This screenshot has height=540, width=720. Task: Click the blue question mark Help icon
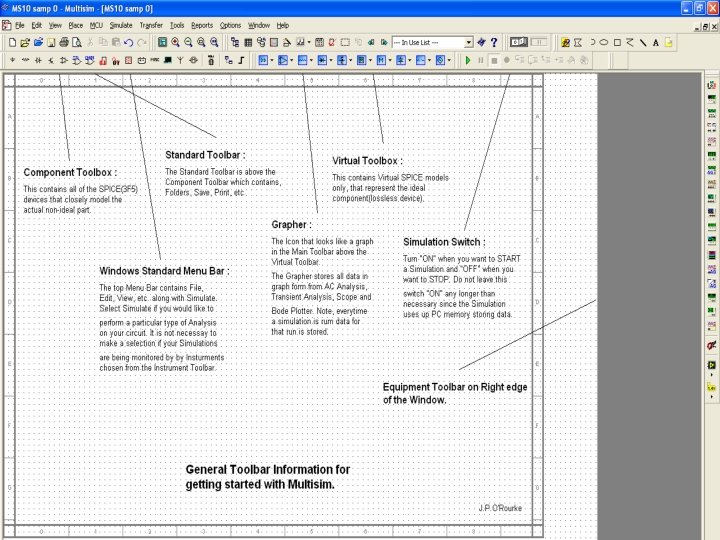[x=494, y=42]
